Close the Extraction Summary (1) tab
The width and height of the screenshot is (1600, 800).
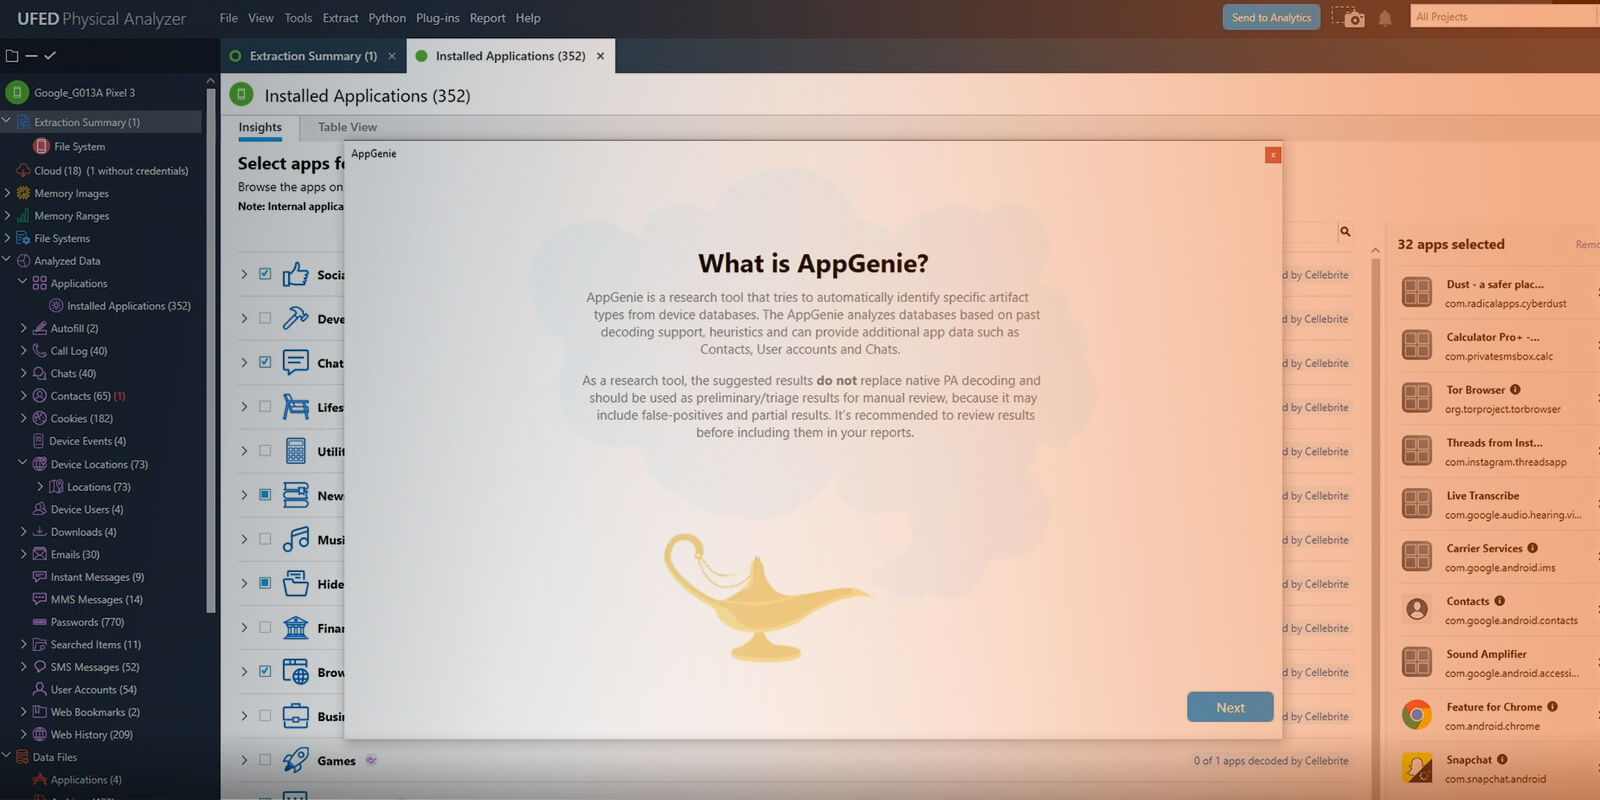pos(392,56)
